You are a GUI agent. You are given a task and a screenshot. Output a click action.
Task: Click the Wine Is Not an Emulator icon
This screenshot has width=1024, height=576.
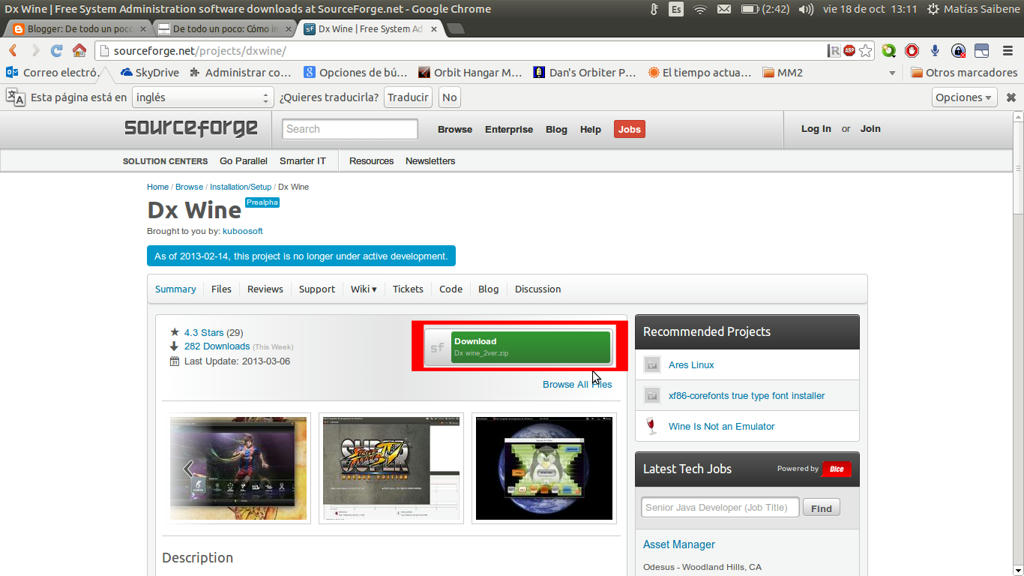(651, 426)
